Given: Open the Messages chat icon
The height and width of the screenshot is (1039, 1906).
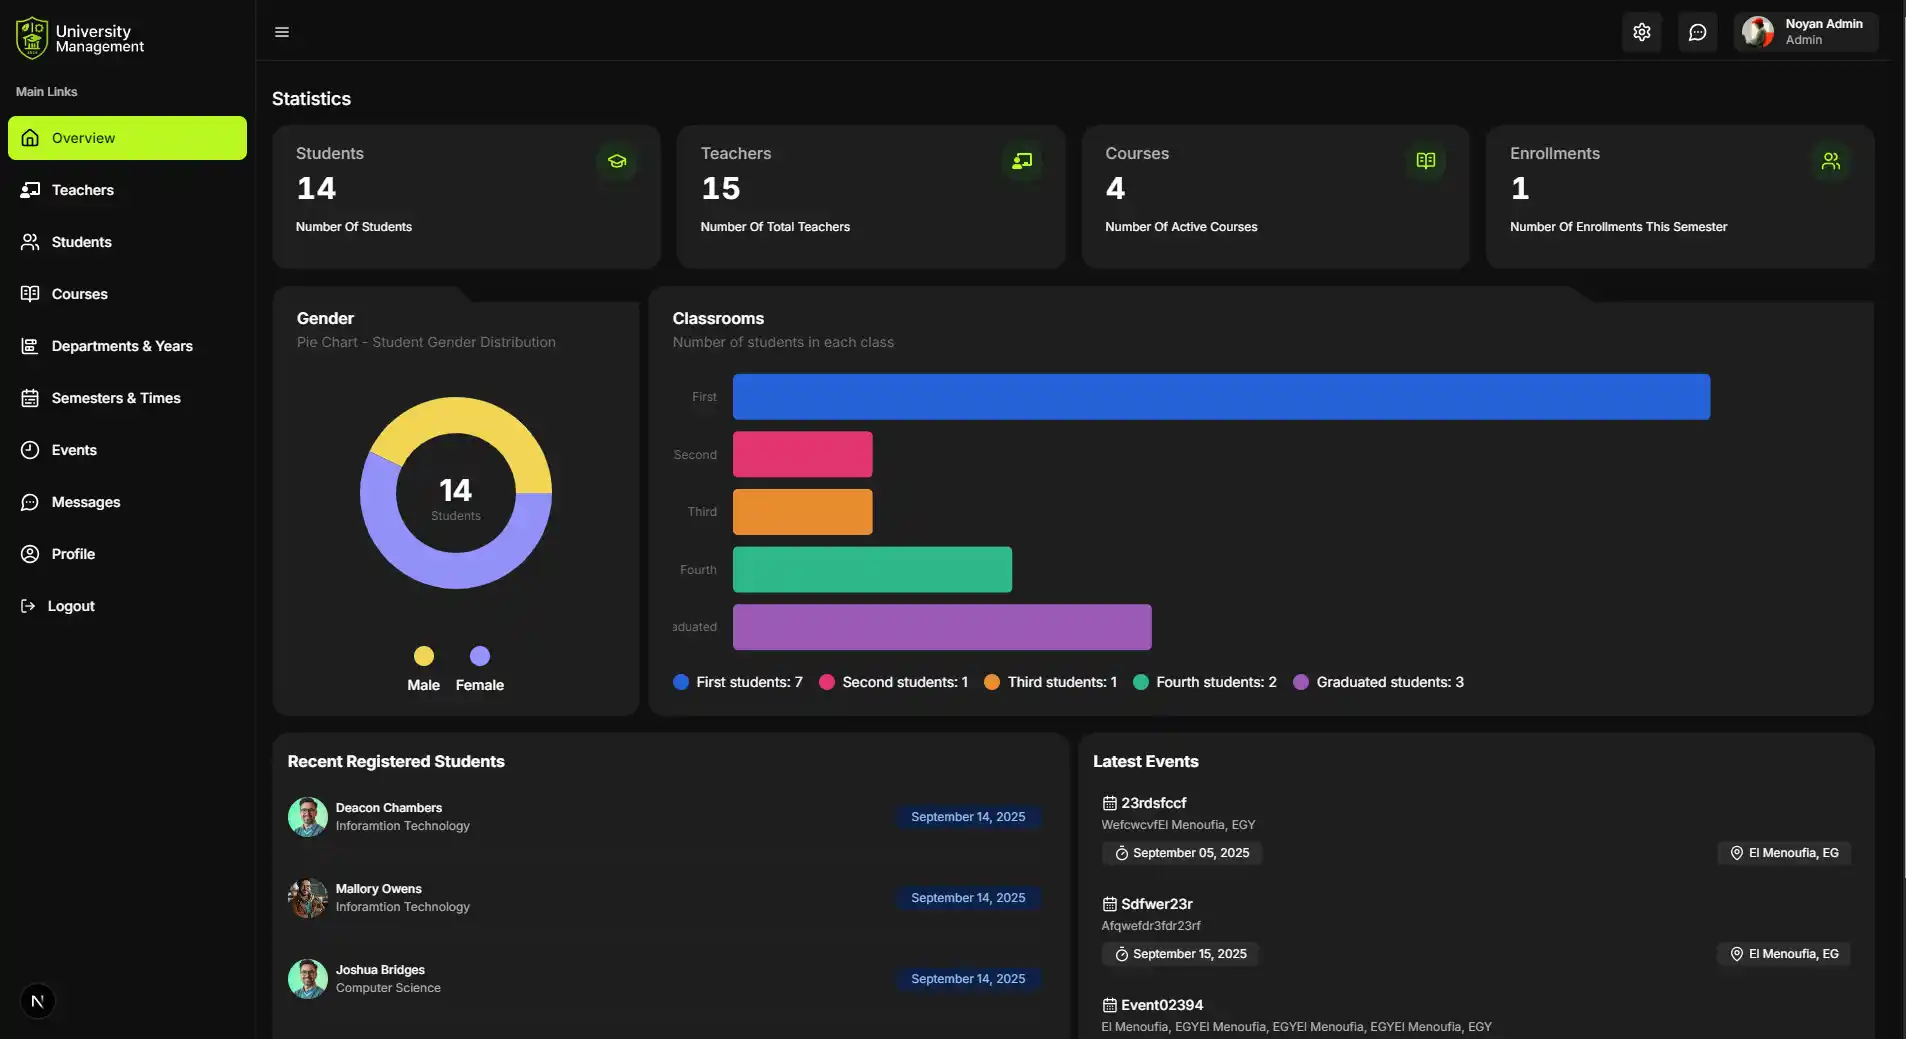Looking at the screenshot, I should coord(30,502).
